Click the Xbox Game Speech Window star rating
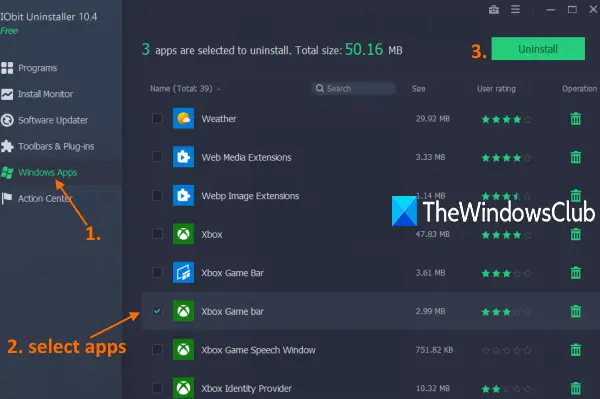Viewport: 600px width, 399px height. [x=506, y=350]
